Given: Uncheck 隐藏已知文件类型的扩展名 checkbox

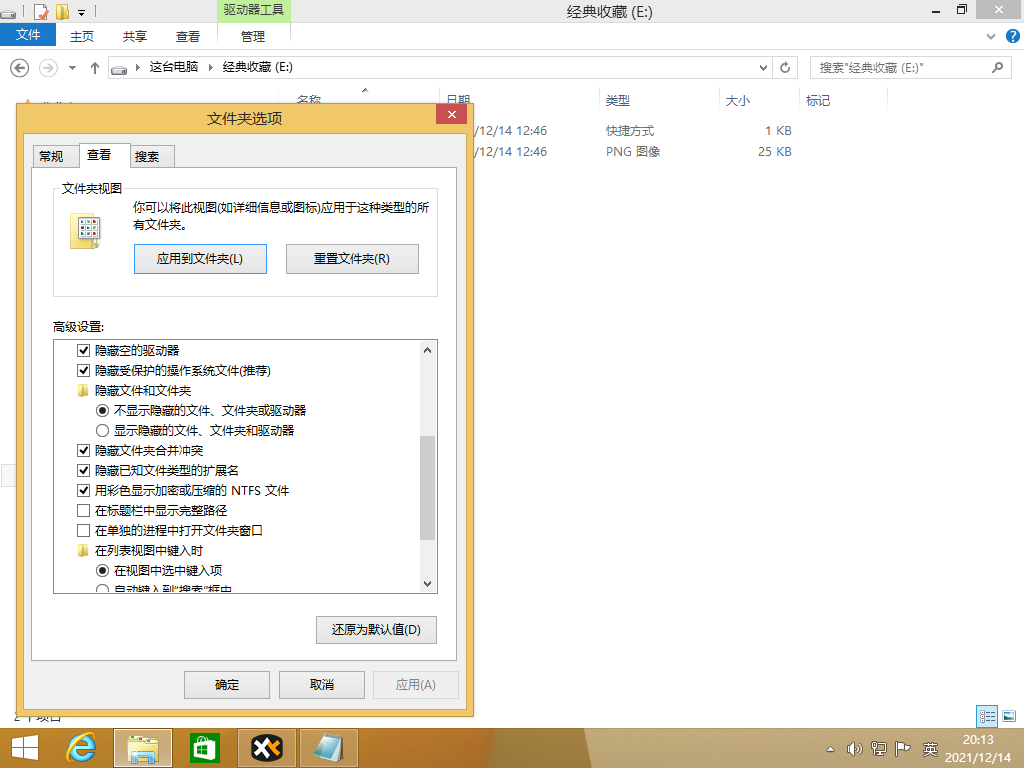Looking at the screenshot, I should 84,470.
